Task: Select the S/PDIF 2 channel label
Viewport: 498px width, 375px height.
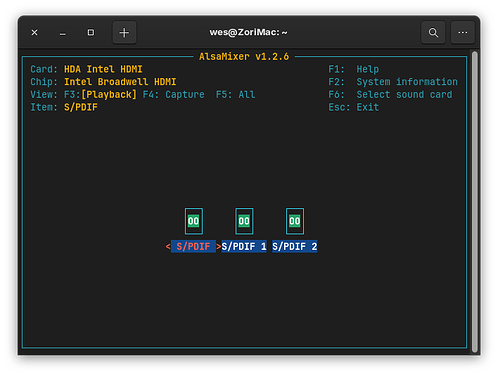Action: [x=295, y=247]
